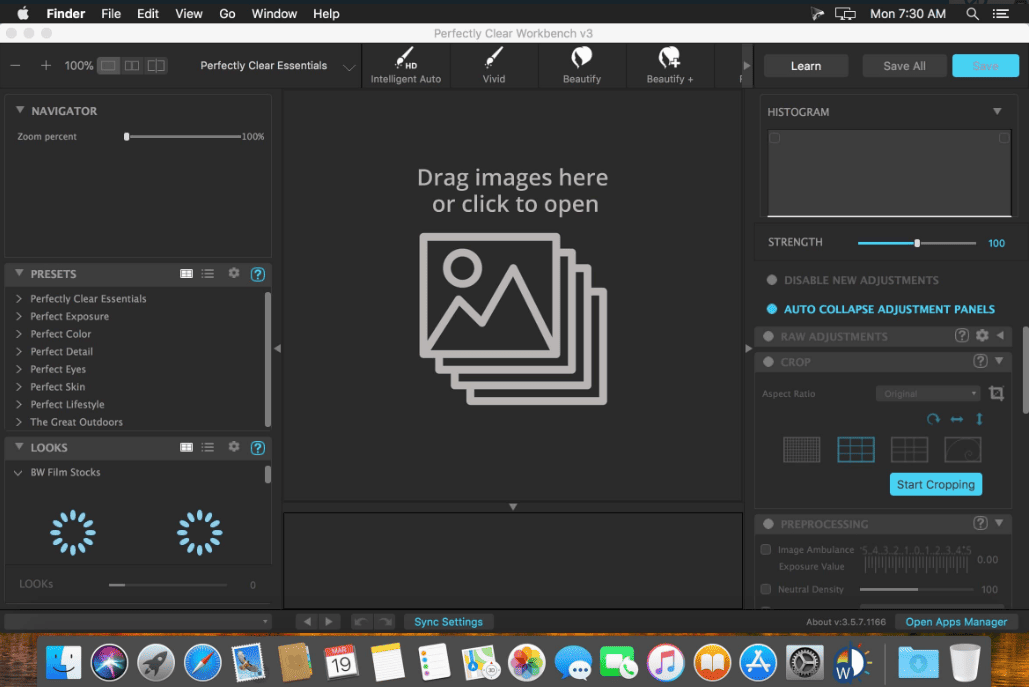Apply the Beautify + preset
This screenshot has width=1029, height=687.
[x=669, y=66]
